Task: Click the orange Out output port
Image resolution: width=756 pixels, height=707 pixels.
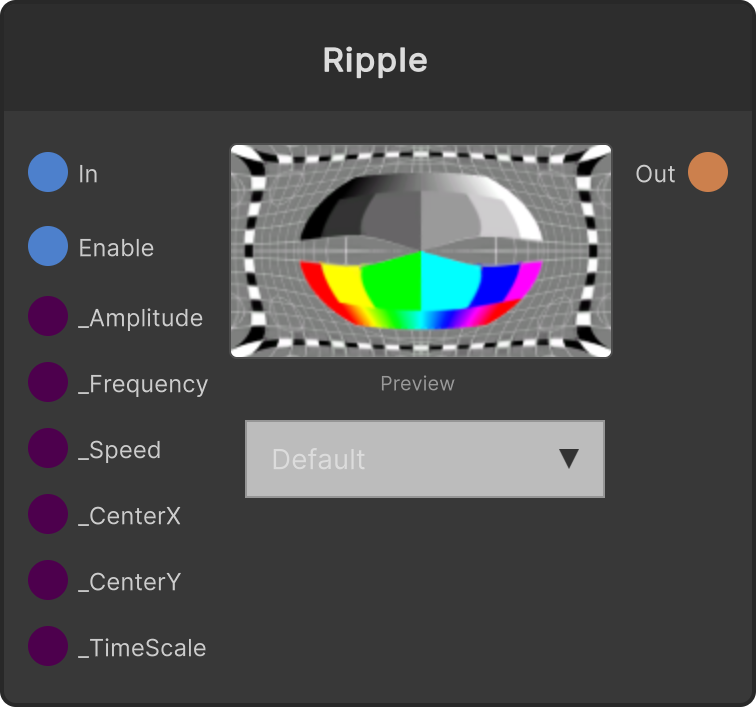Action: pyautogui.click(x=708, y=172)
